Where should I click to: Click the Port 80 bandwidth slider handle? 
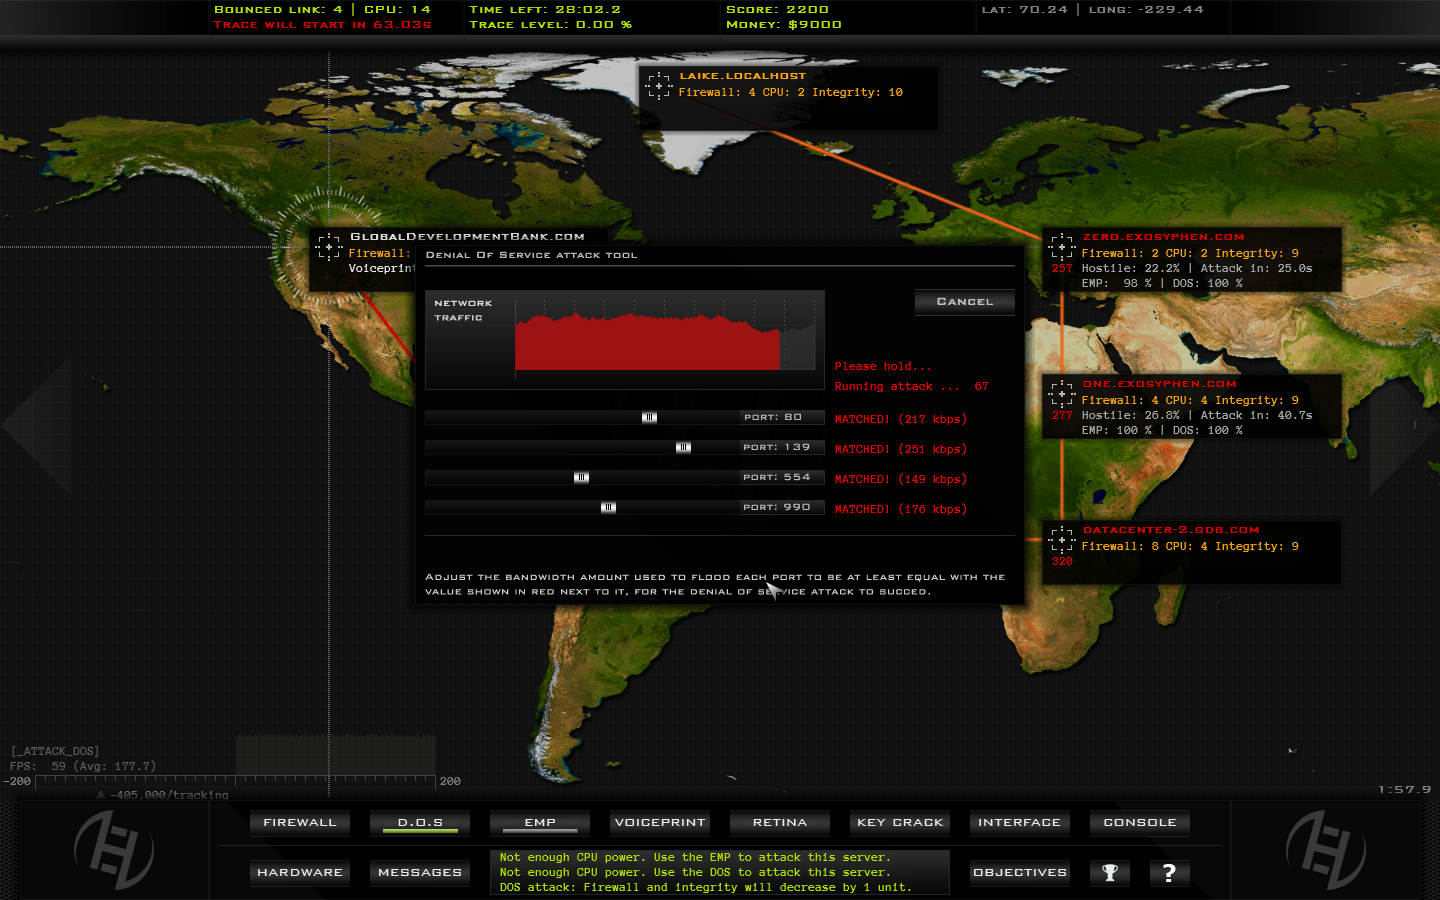pyautogui.click(x=649, y=418)
